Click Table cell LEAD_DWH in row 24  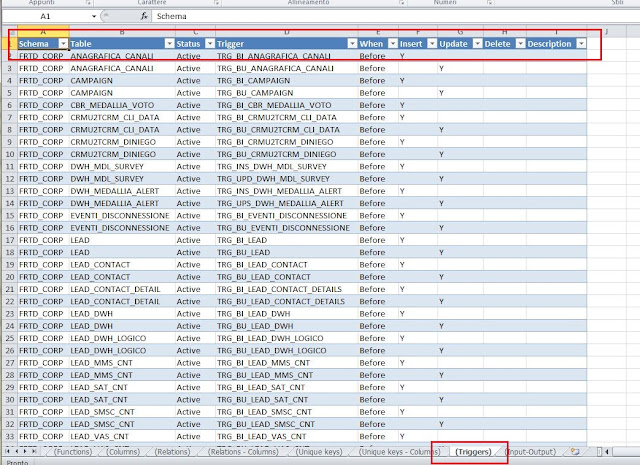click(x=122, y=326)
